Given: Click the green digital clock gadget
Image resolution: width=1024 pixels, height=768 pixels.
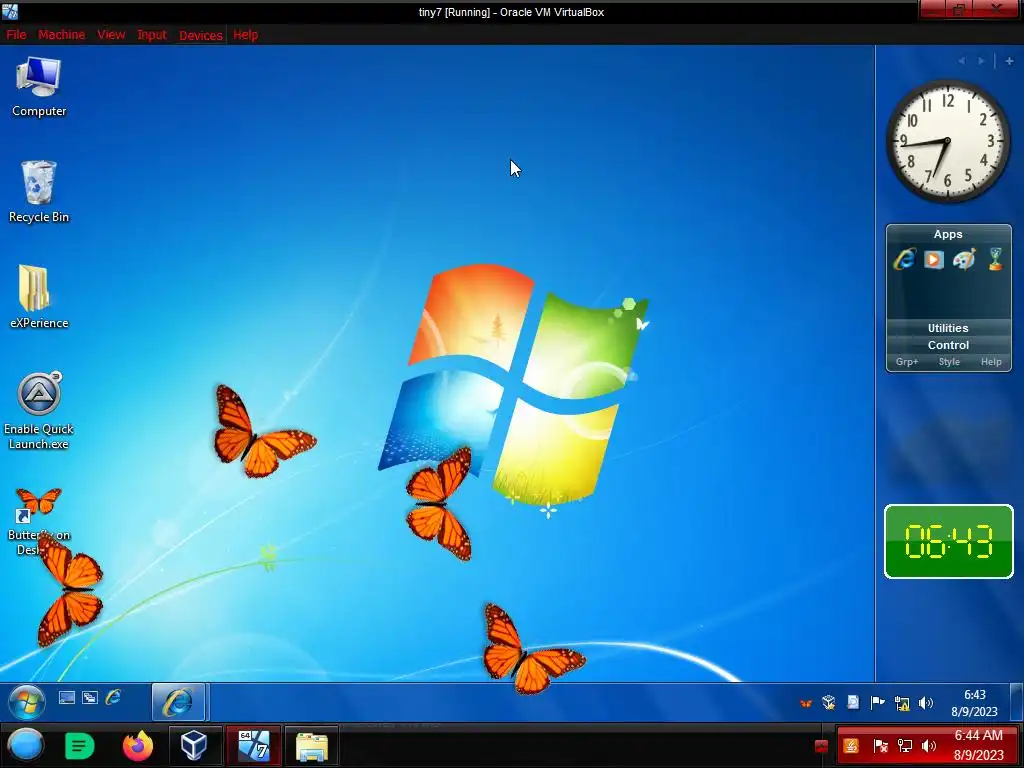Looking at the screenshot, I should pos(948,541).
